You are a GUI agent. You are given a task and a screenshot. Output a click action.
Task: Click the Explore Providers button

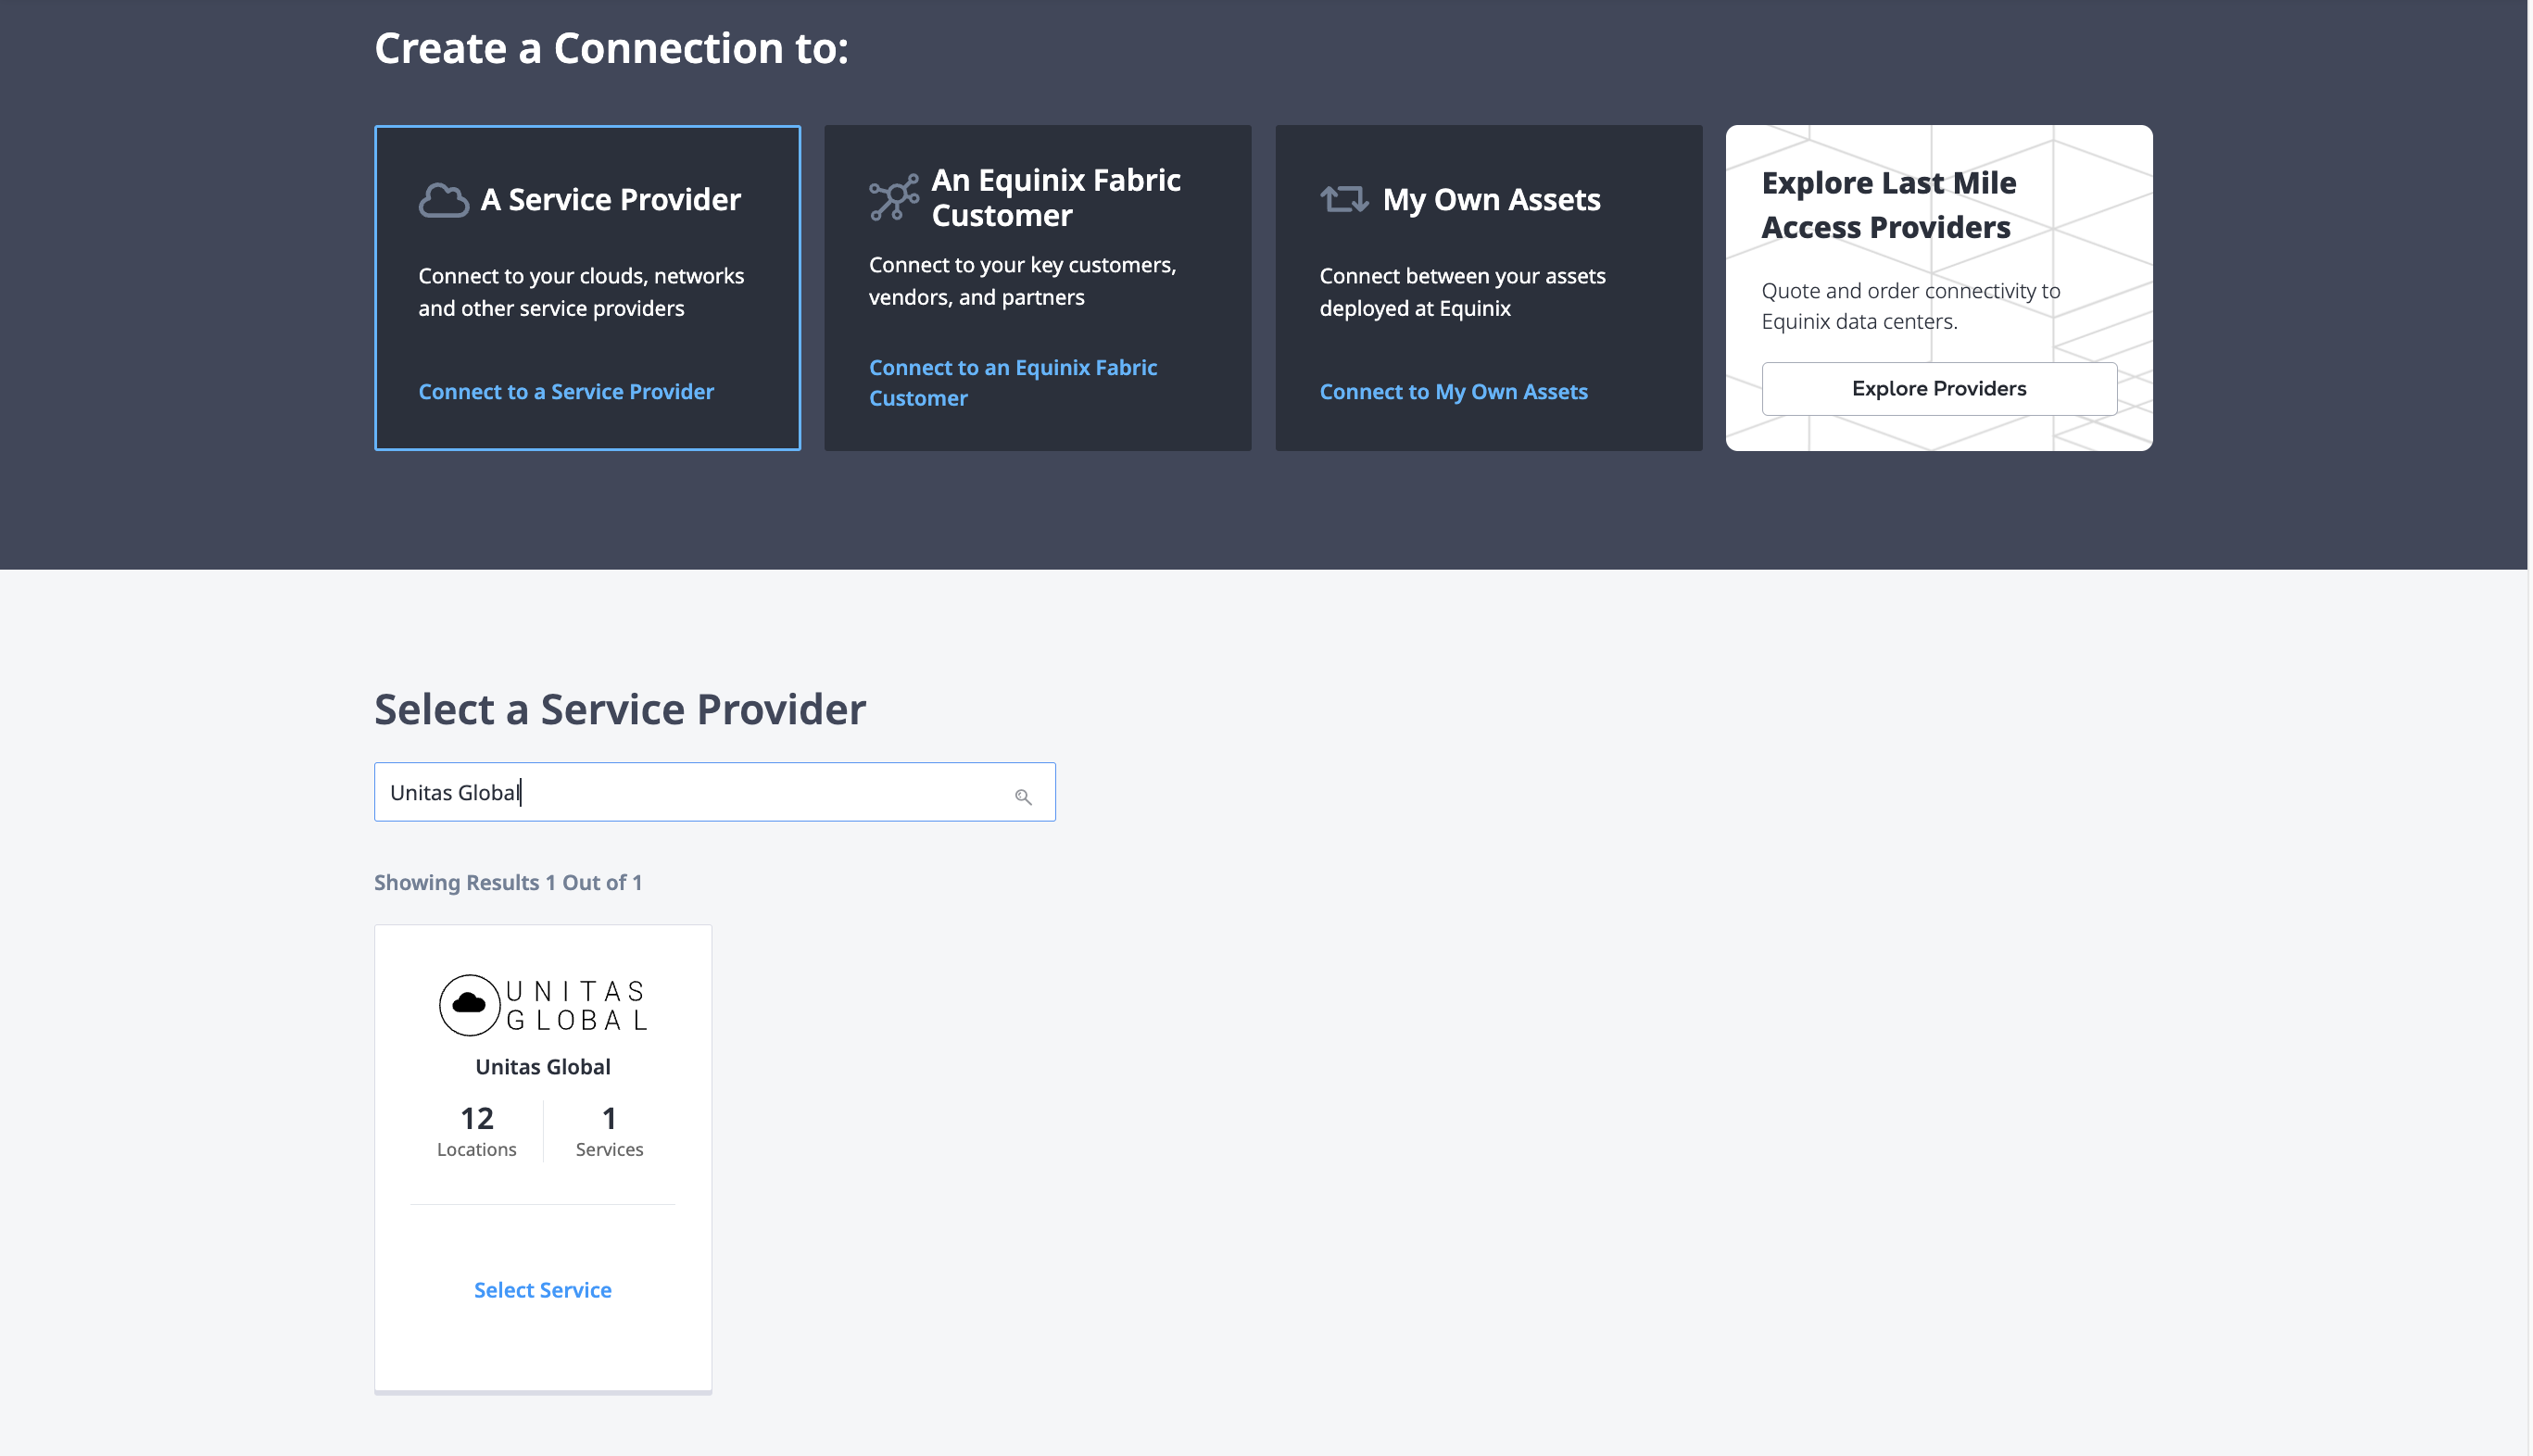click(1938, 388)
